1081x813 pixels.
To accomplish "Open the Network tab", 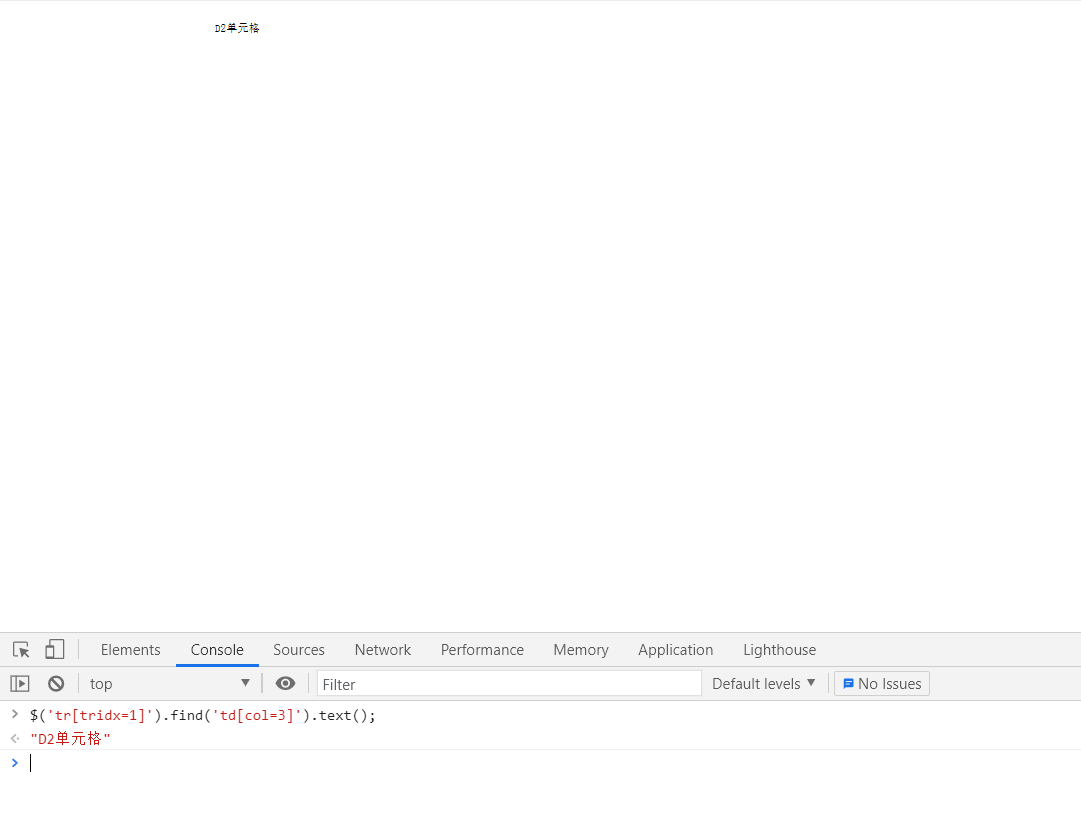I will point(383,650).
